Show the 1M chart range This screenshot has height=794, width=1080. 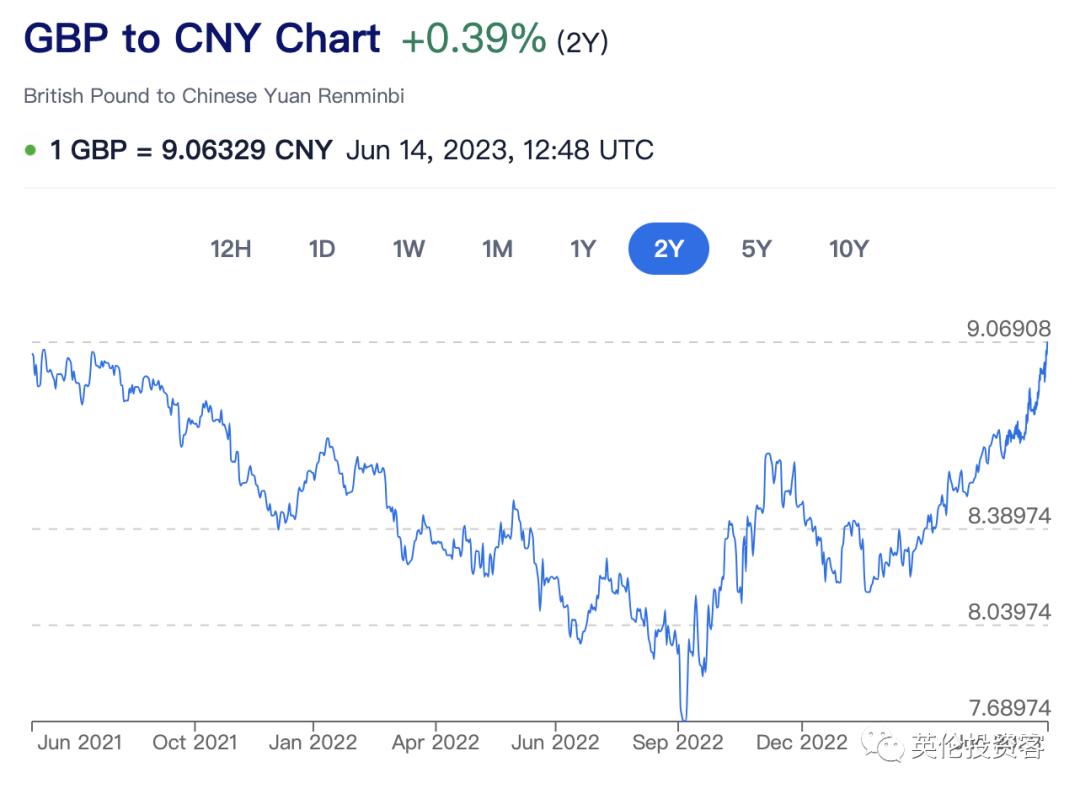497,249
